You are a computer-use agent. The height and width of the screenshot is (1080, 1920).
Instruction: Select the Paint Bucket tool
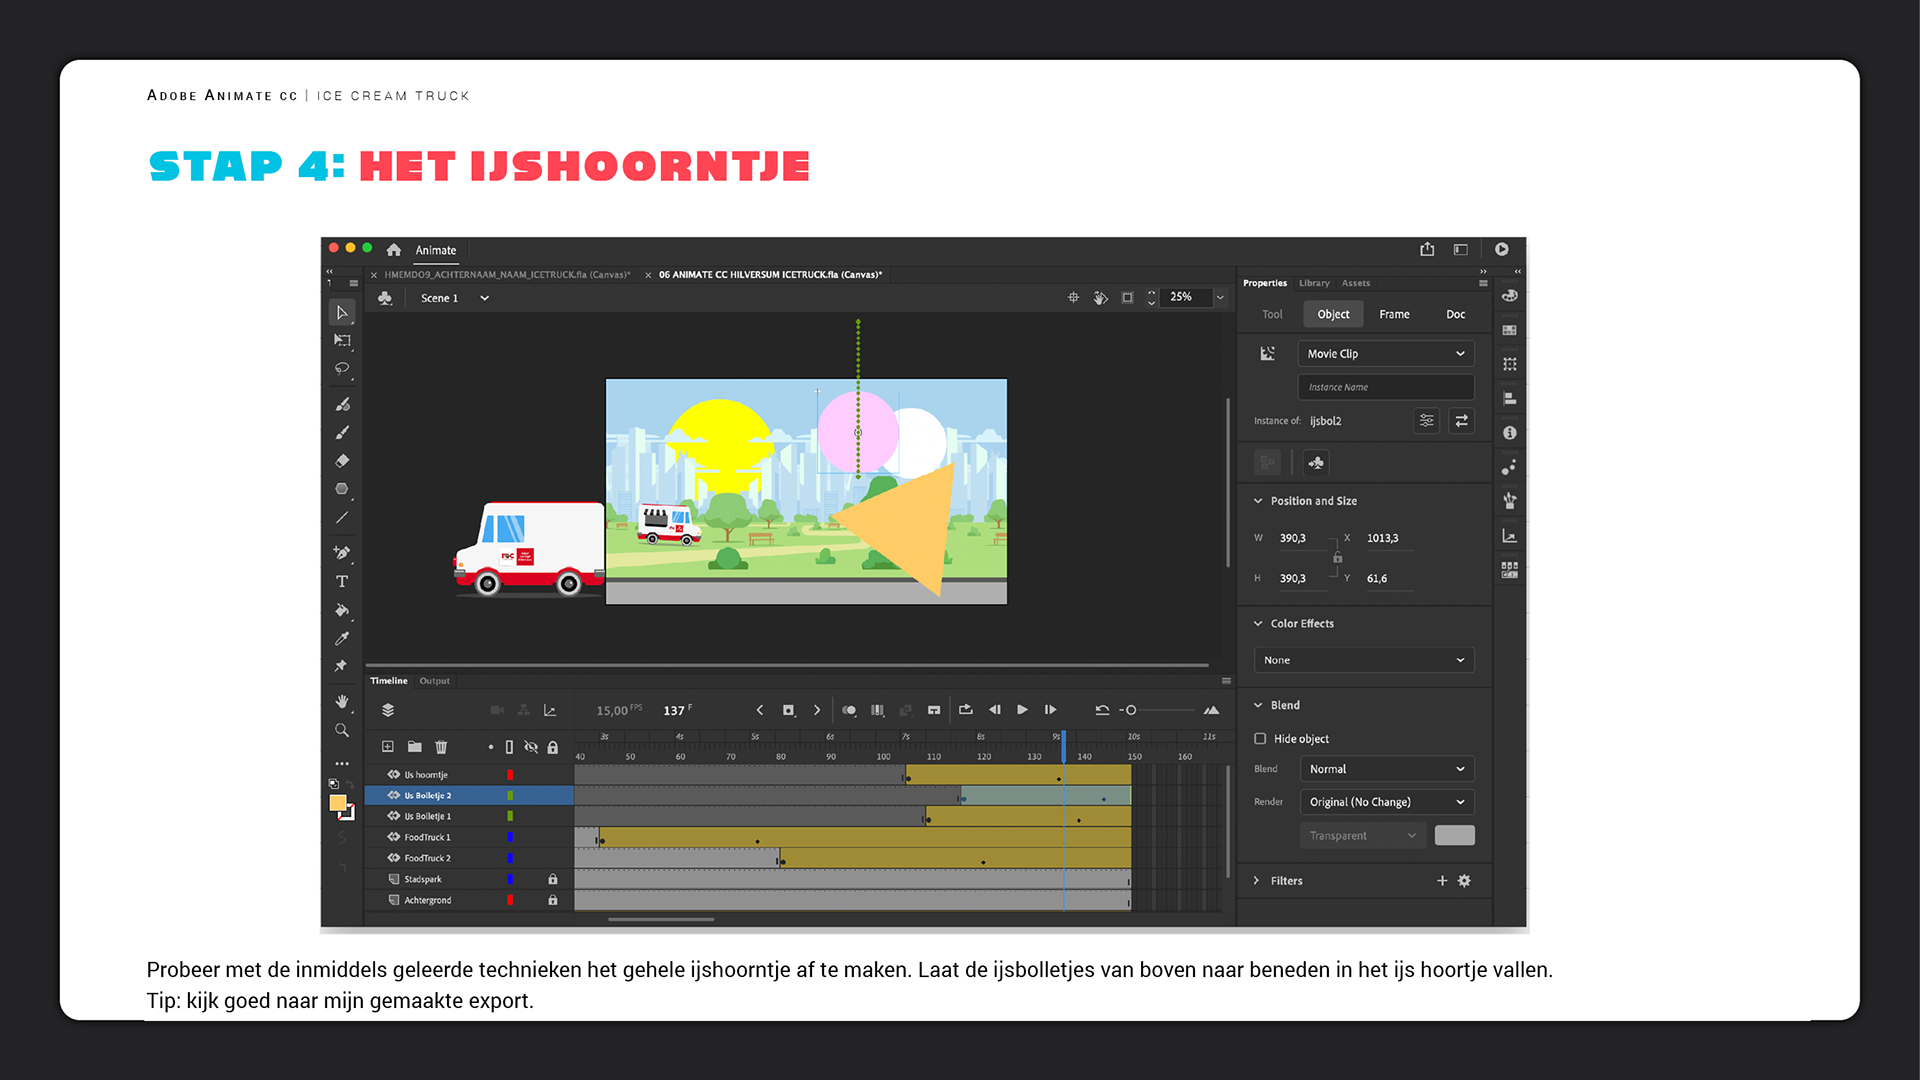pyautogui.click(x=342, y=610)
